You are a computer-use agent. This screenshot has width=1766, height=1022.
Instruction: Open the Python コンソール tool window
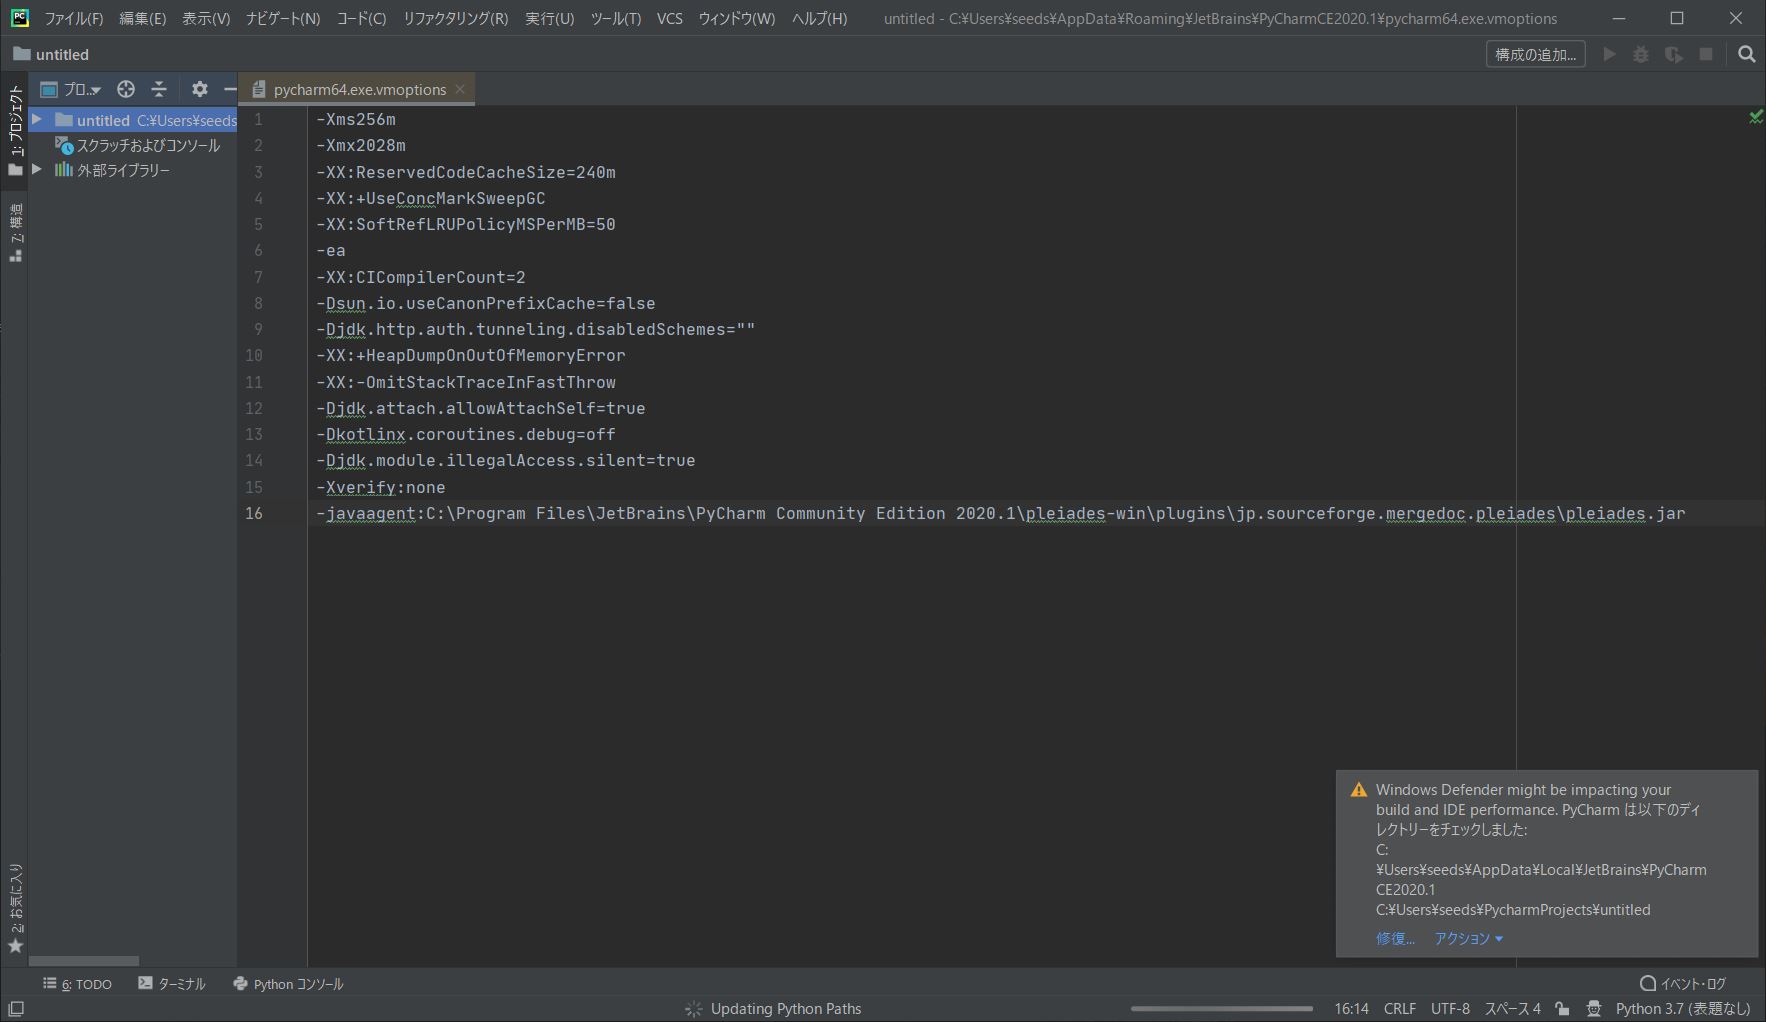coord(288,984)
